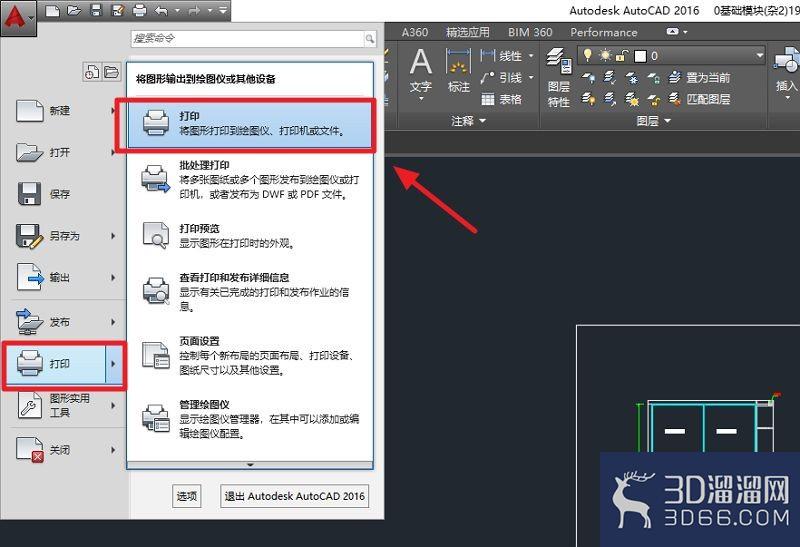The height and width of the screenshot is (547, 800).
Task: Show the open documents folder icon
Action: (111, 72)
